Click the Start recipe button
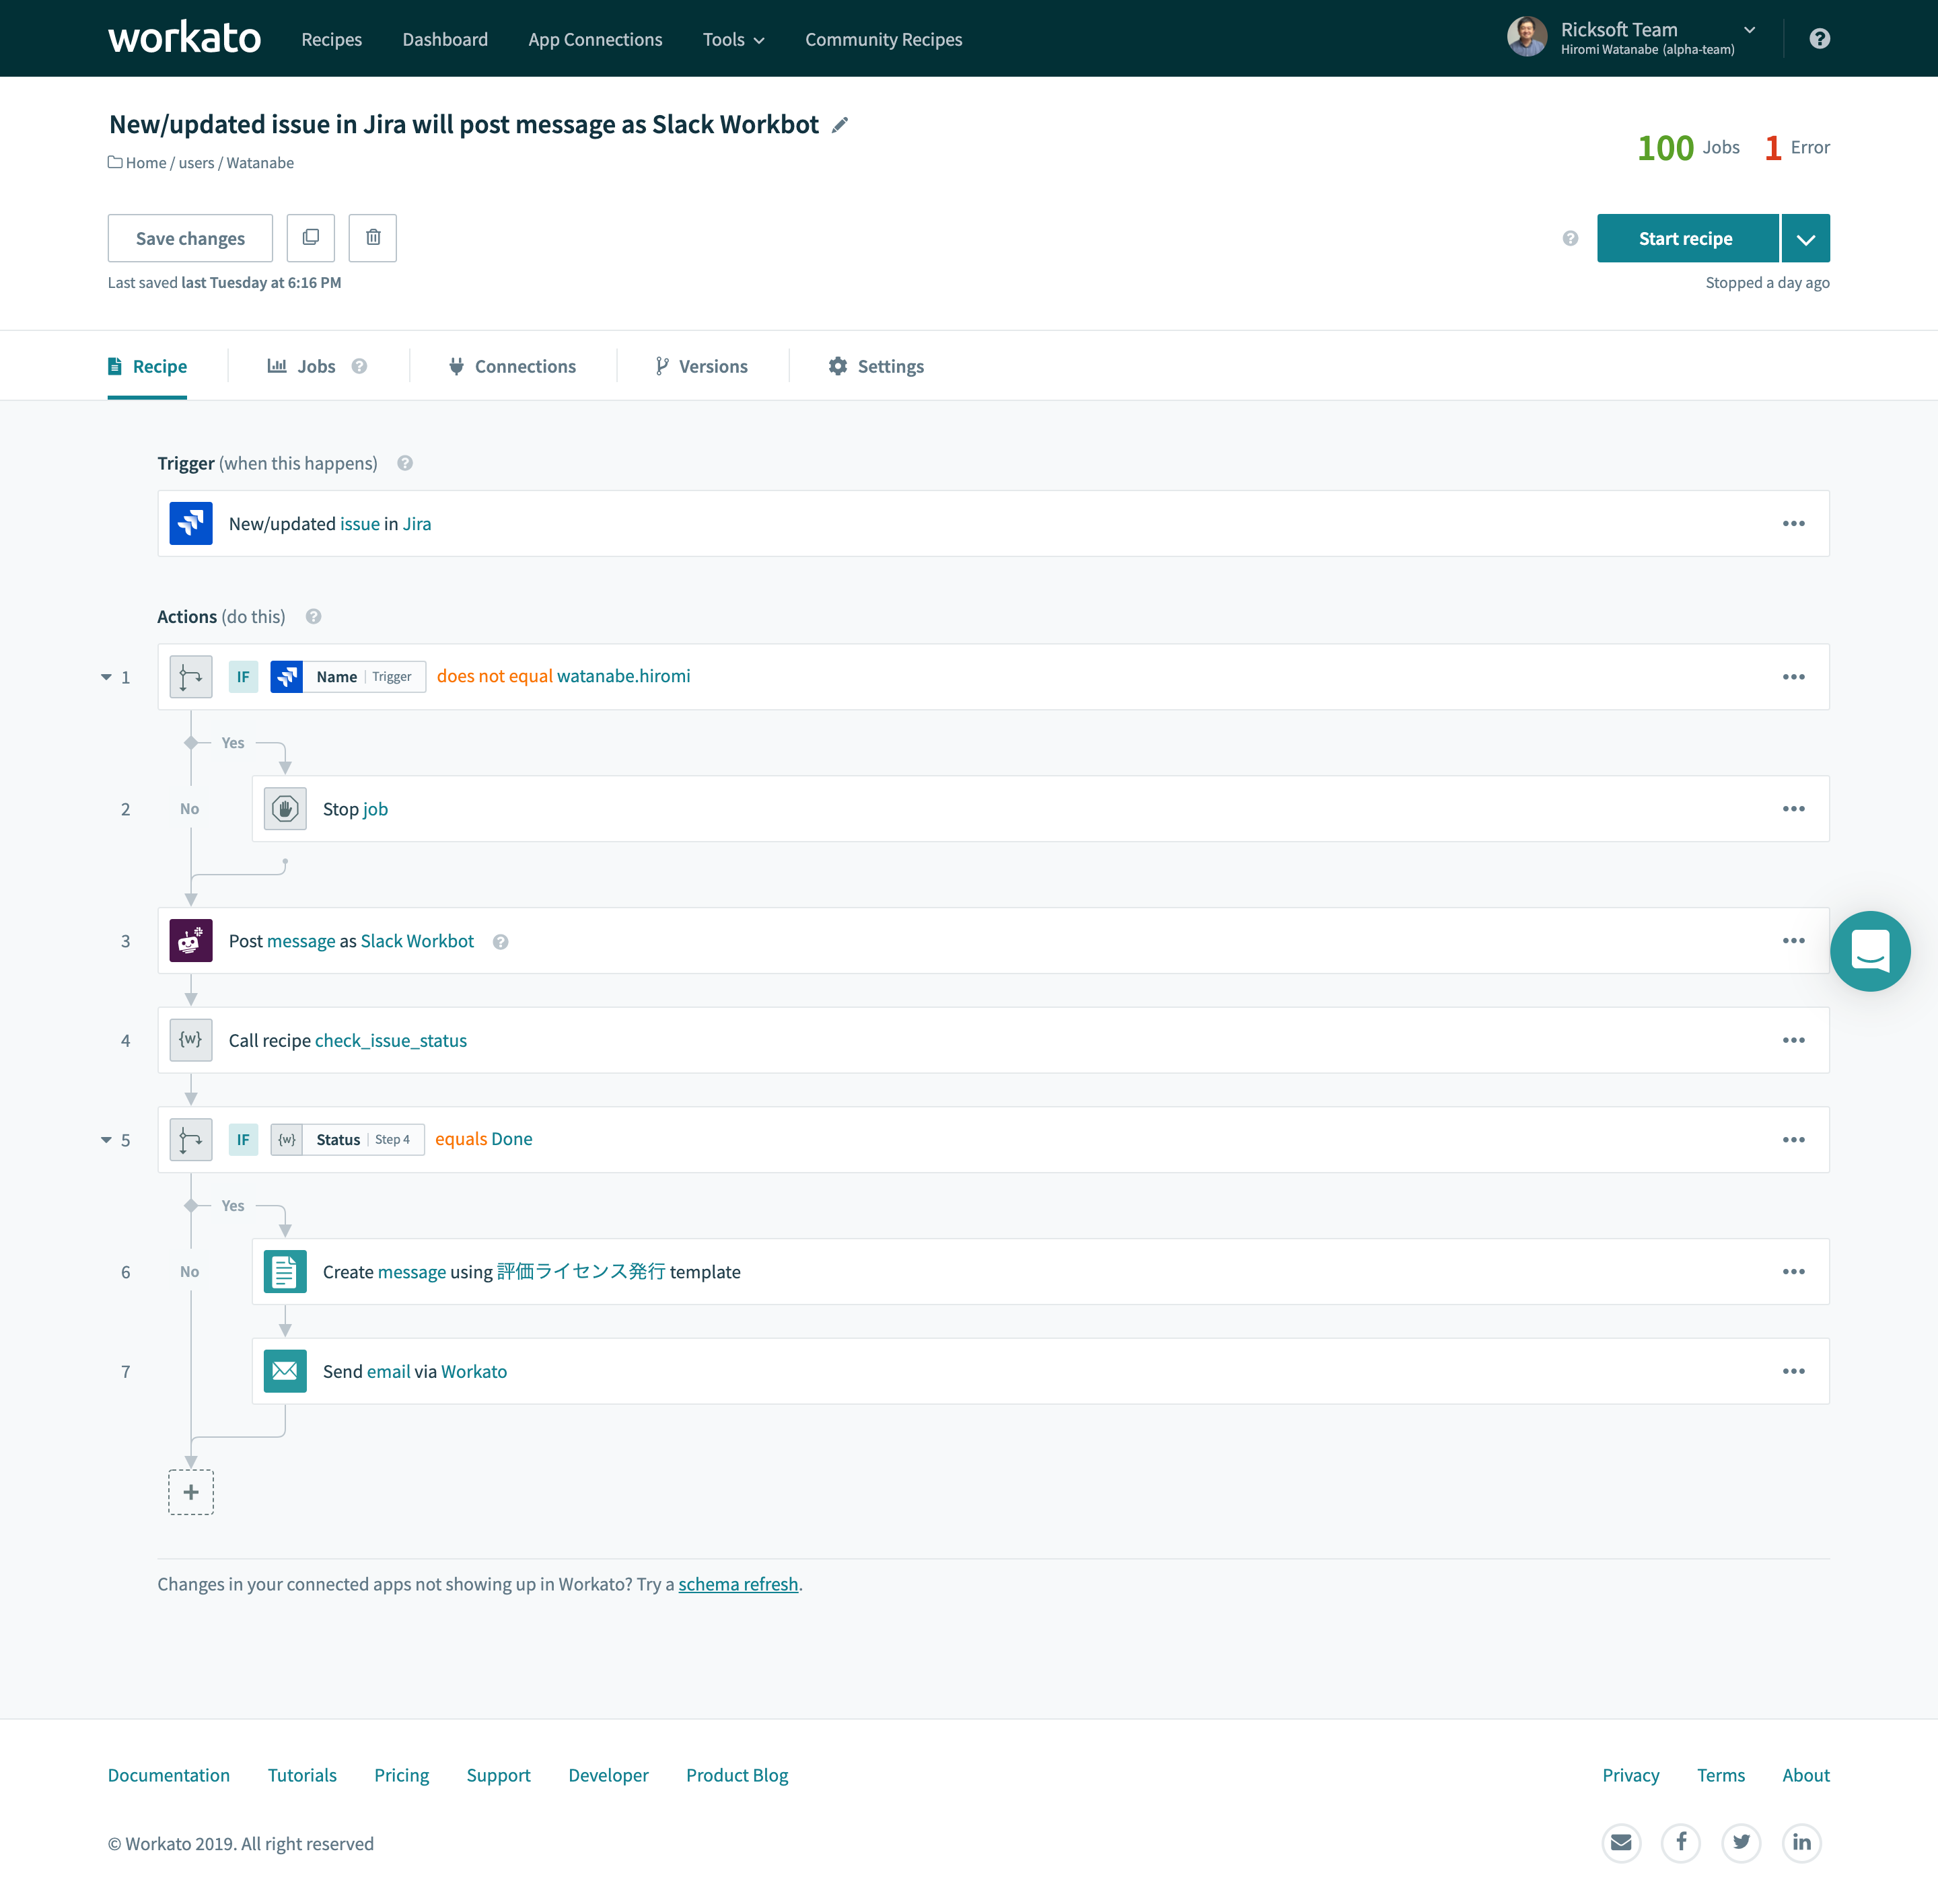 tap(1685, 239)
